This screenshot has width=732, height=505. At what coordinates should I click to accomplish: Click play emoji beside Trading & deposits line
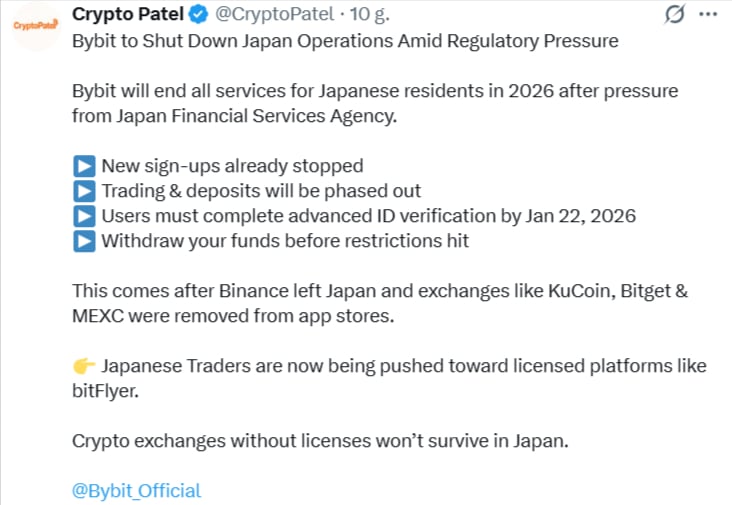84,190
